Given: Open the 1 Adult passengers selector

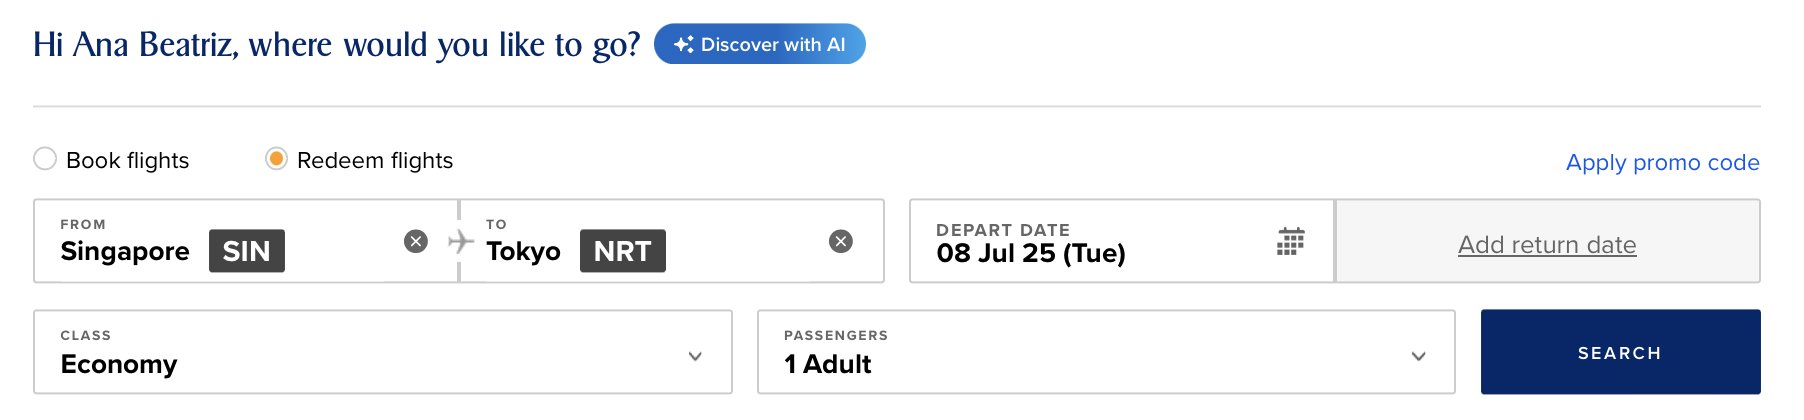Looking at the screenshot, I should (1106, 352).
